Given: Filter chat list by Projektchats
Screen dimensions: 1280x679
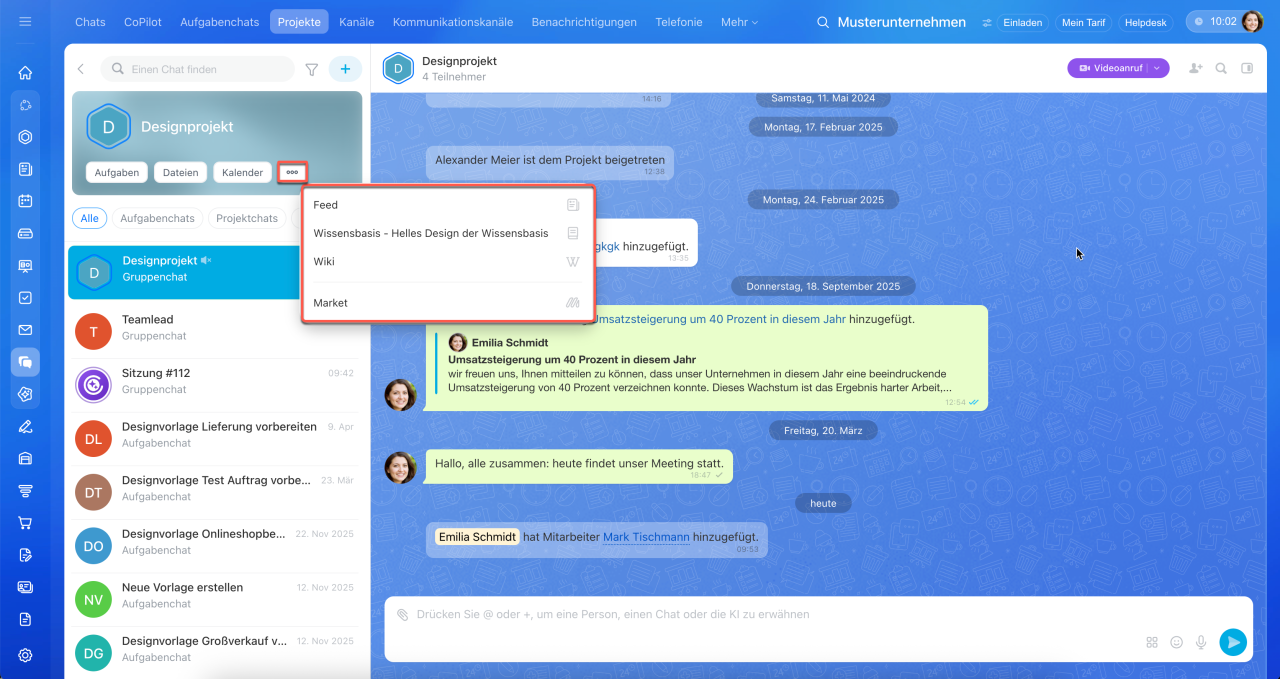Looking at the screenshot, I should point(247,218).
